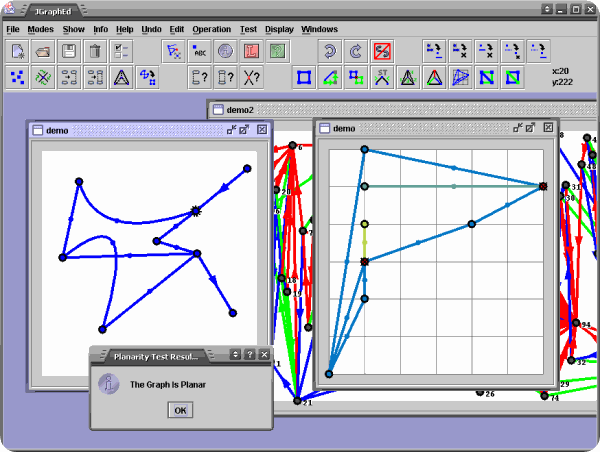
Task: Create a new graph document
Action: tap(17, 51)
